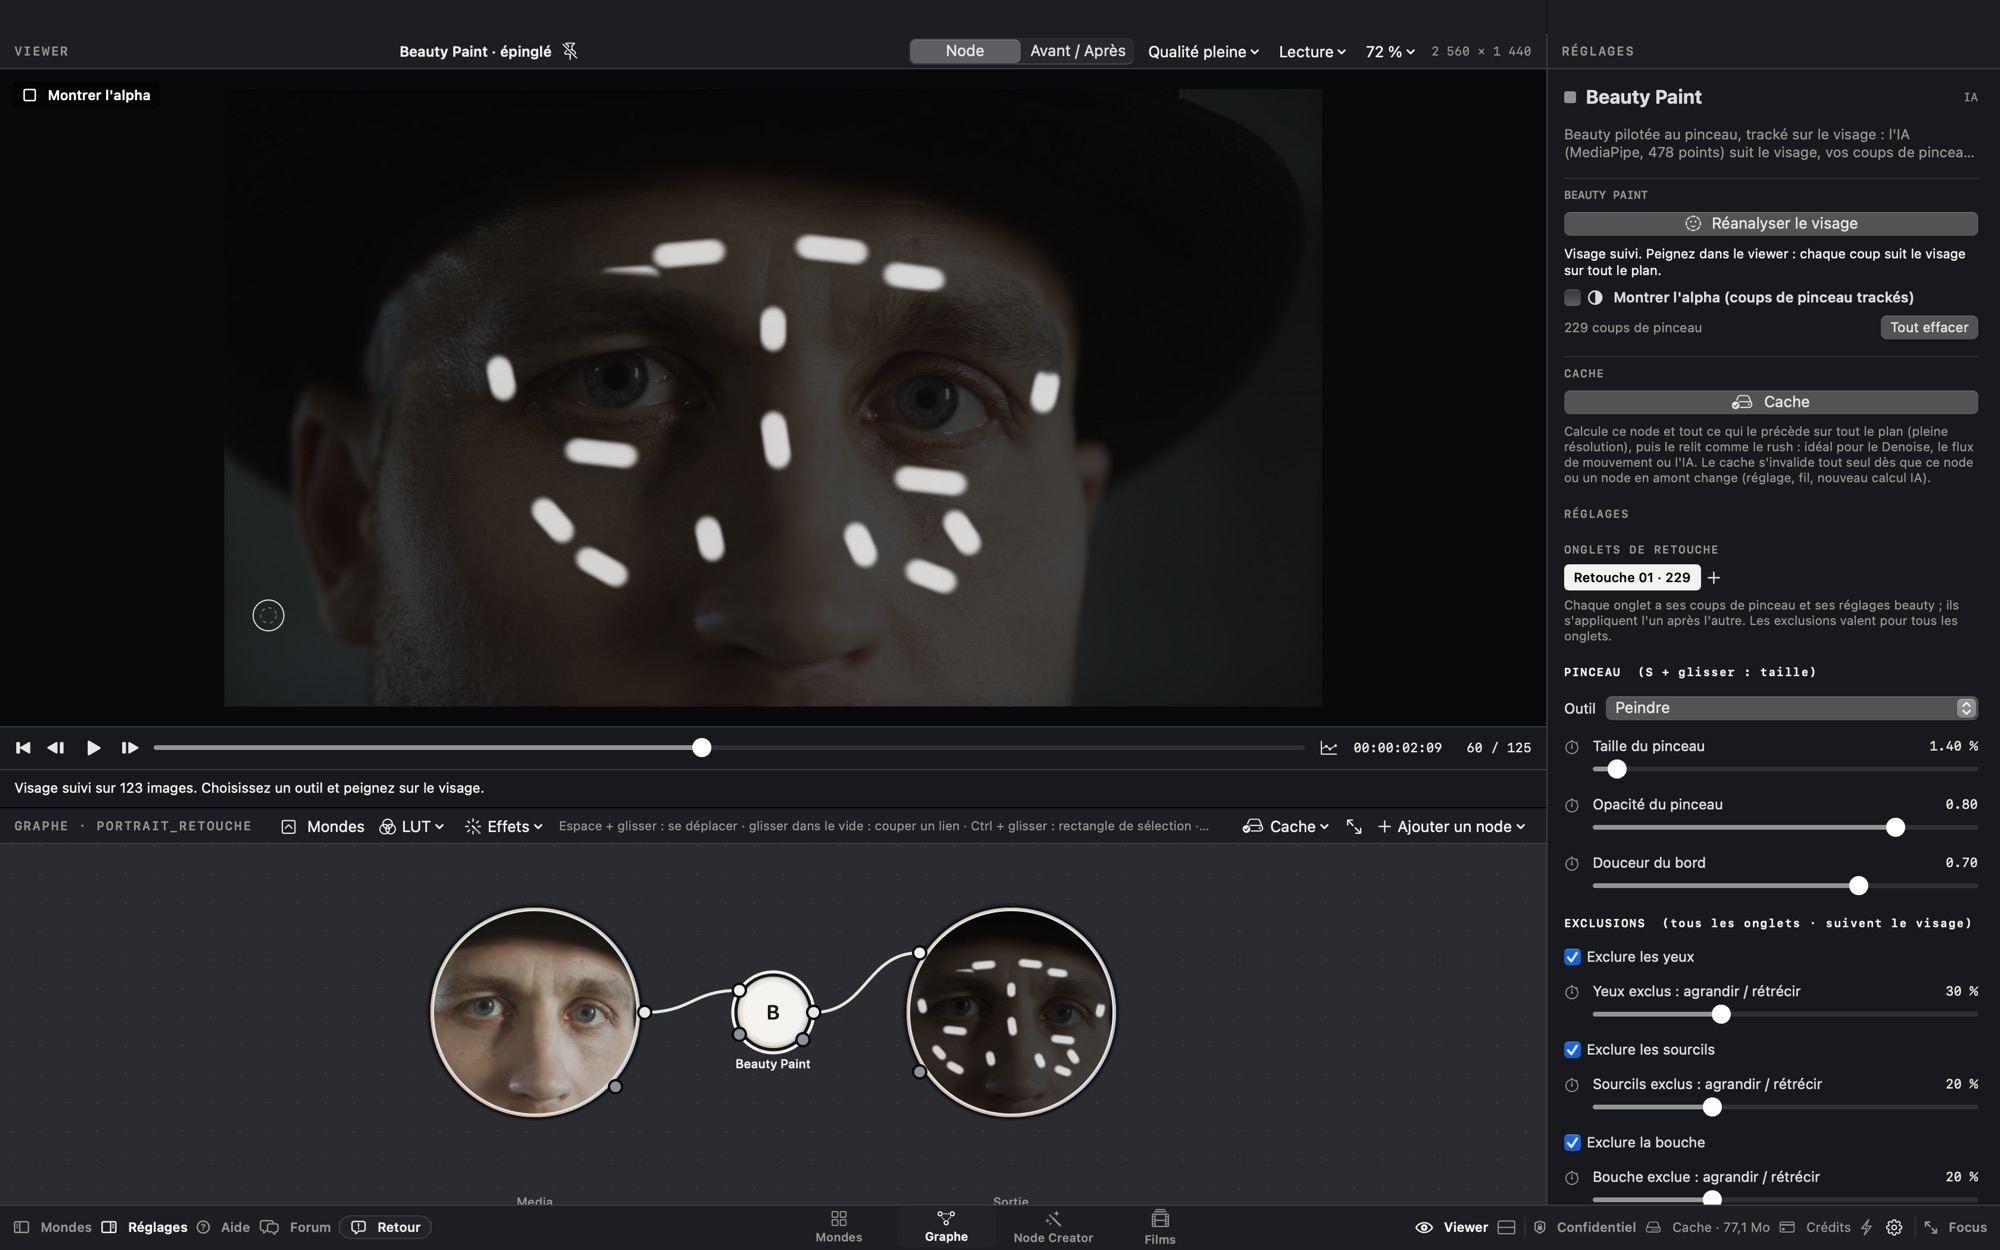Unpin the Beauty Paint viewer pin icon
The width and height of the screenshot is (2000, 1250).
pos(570,51)
